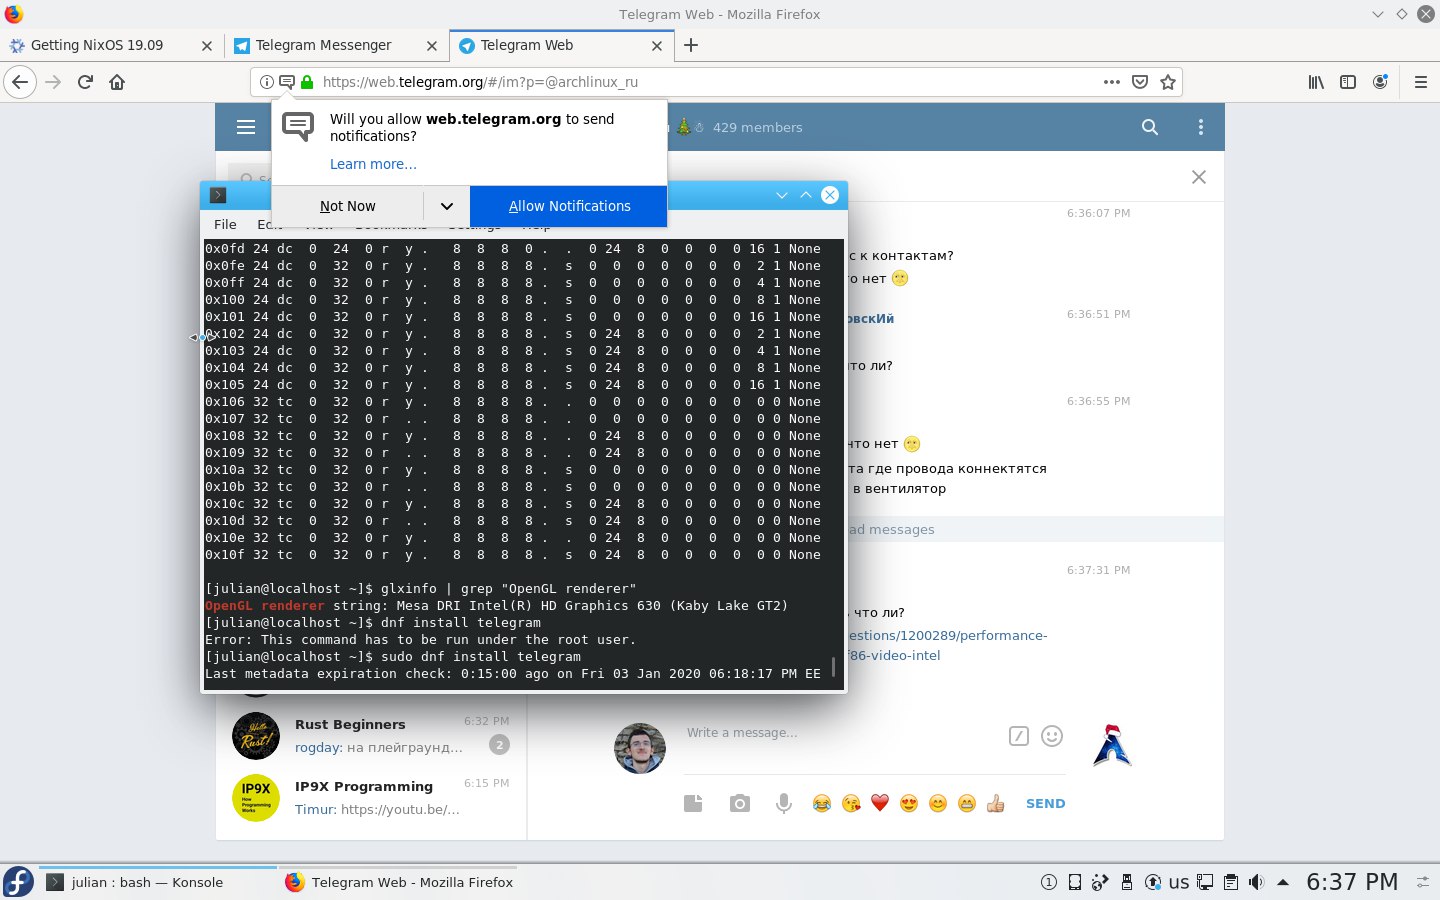The width and height of the screenshot is (1440, 900).
Task: Open the emoji picker smiley
Action: tap(1052, 736)
